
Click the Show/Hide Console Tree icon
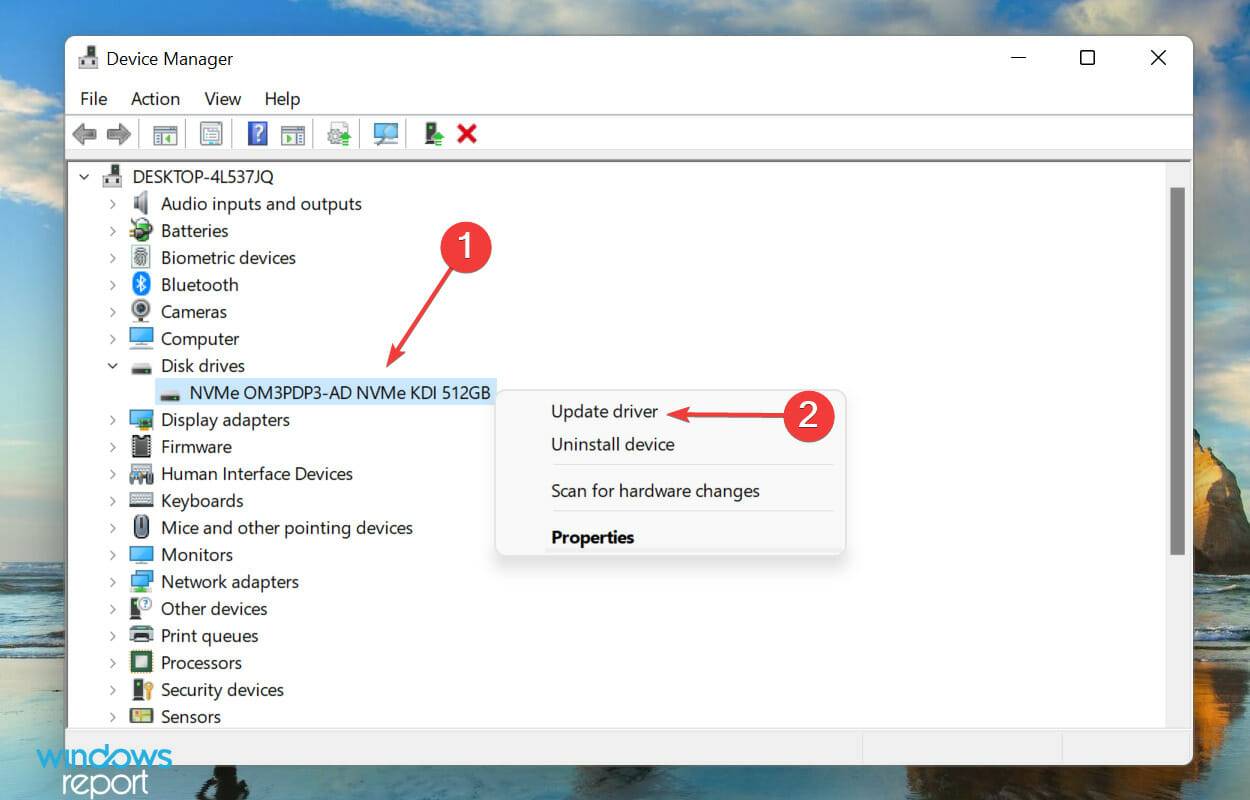pos(164,133)
